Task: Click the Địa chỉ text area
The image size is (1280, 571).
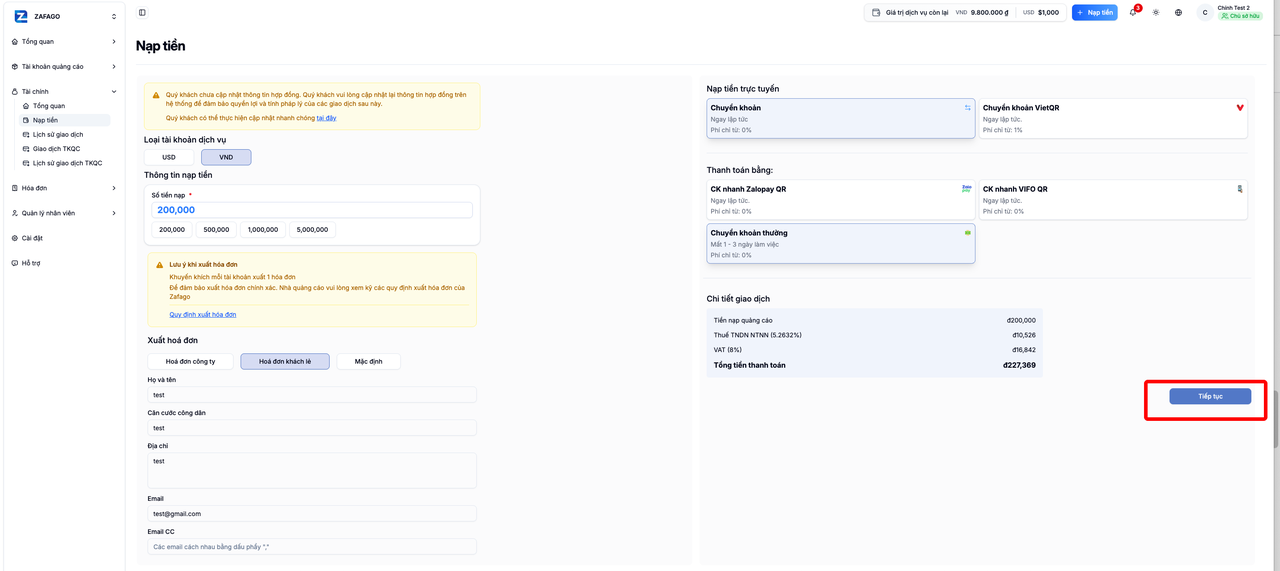Action: click(312, 471)
